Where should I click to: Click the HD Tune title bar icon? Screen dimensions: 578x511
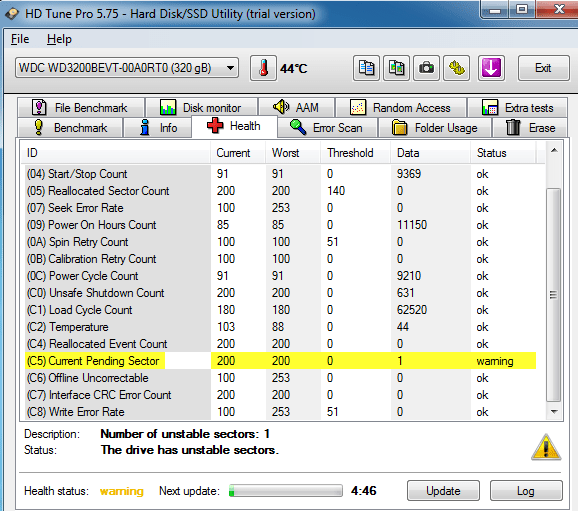(x=12, y=14)
